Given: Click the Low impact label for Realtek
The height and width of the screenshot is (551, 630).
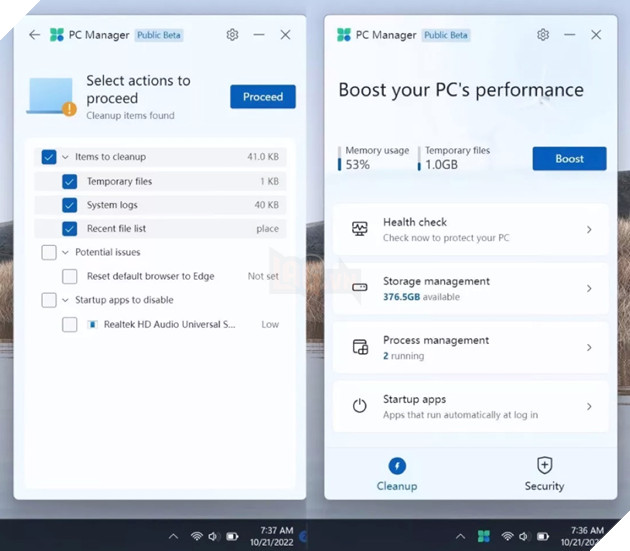Looking at the screenshot, I should [270, 324].
